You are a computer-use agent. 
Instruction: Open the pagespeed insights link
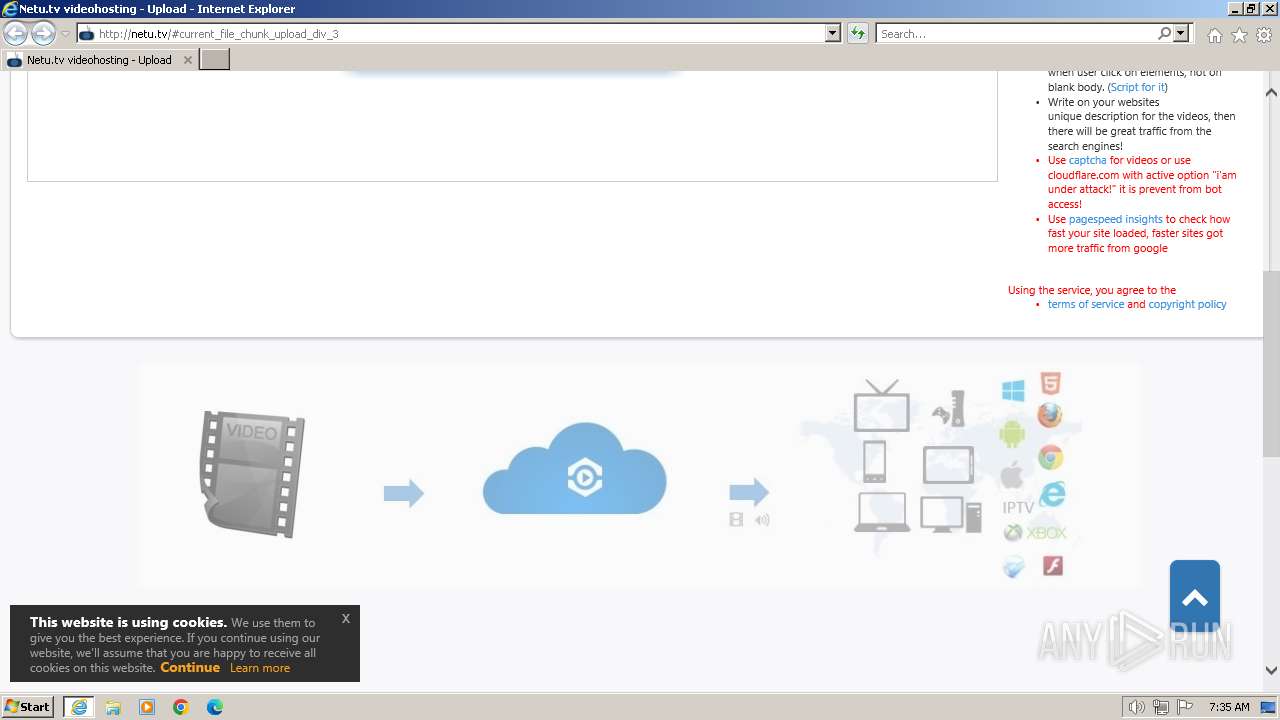pos(1115,219)
